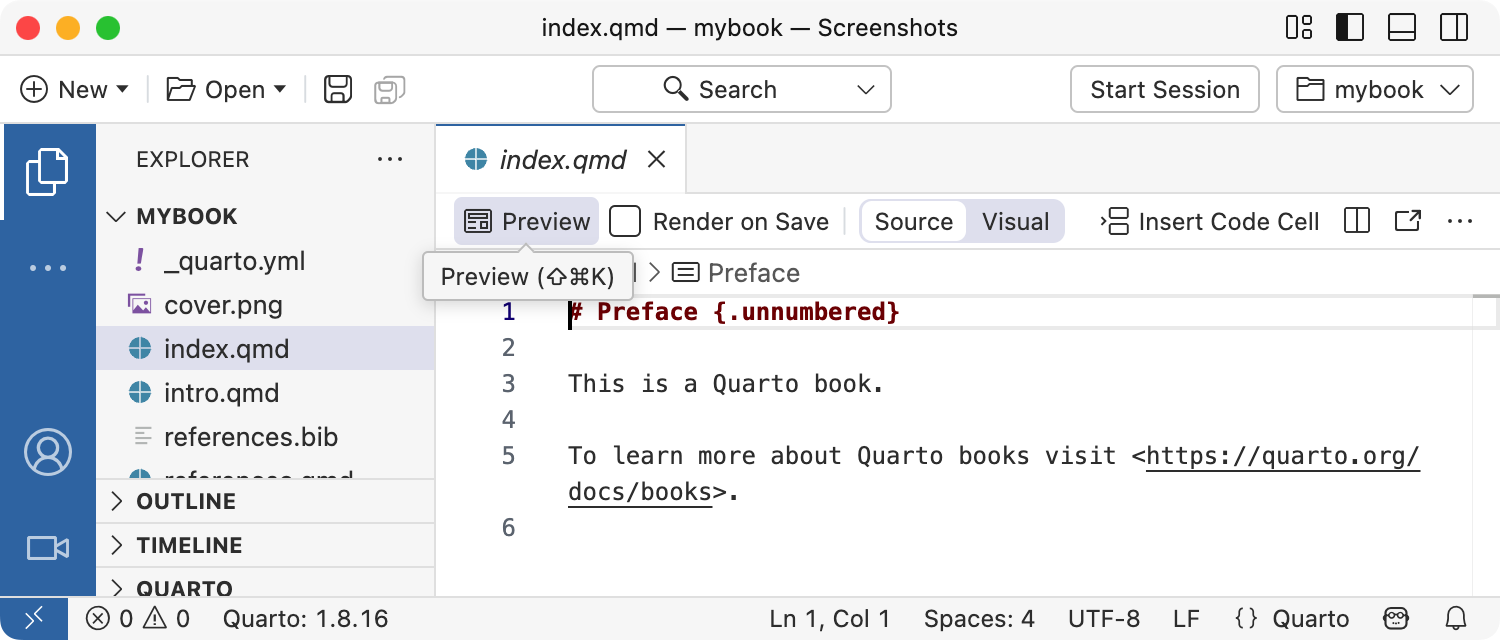Click Insert Code Cell
The height and width of the screenshot is (640, 1500).
tap(1211, 221)
